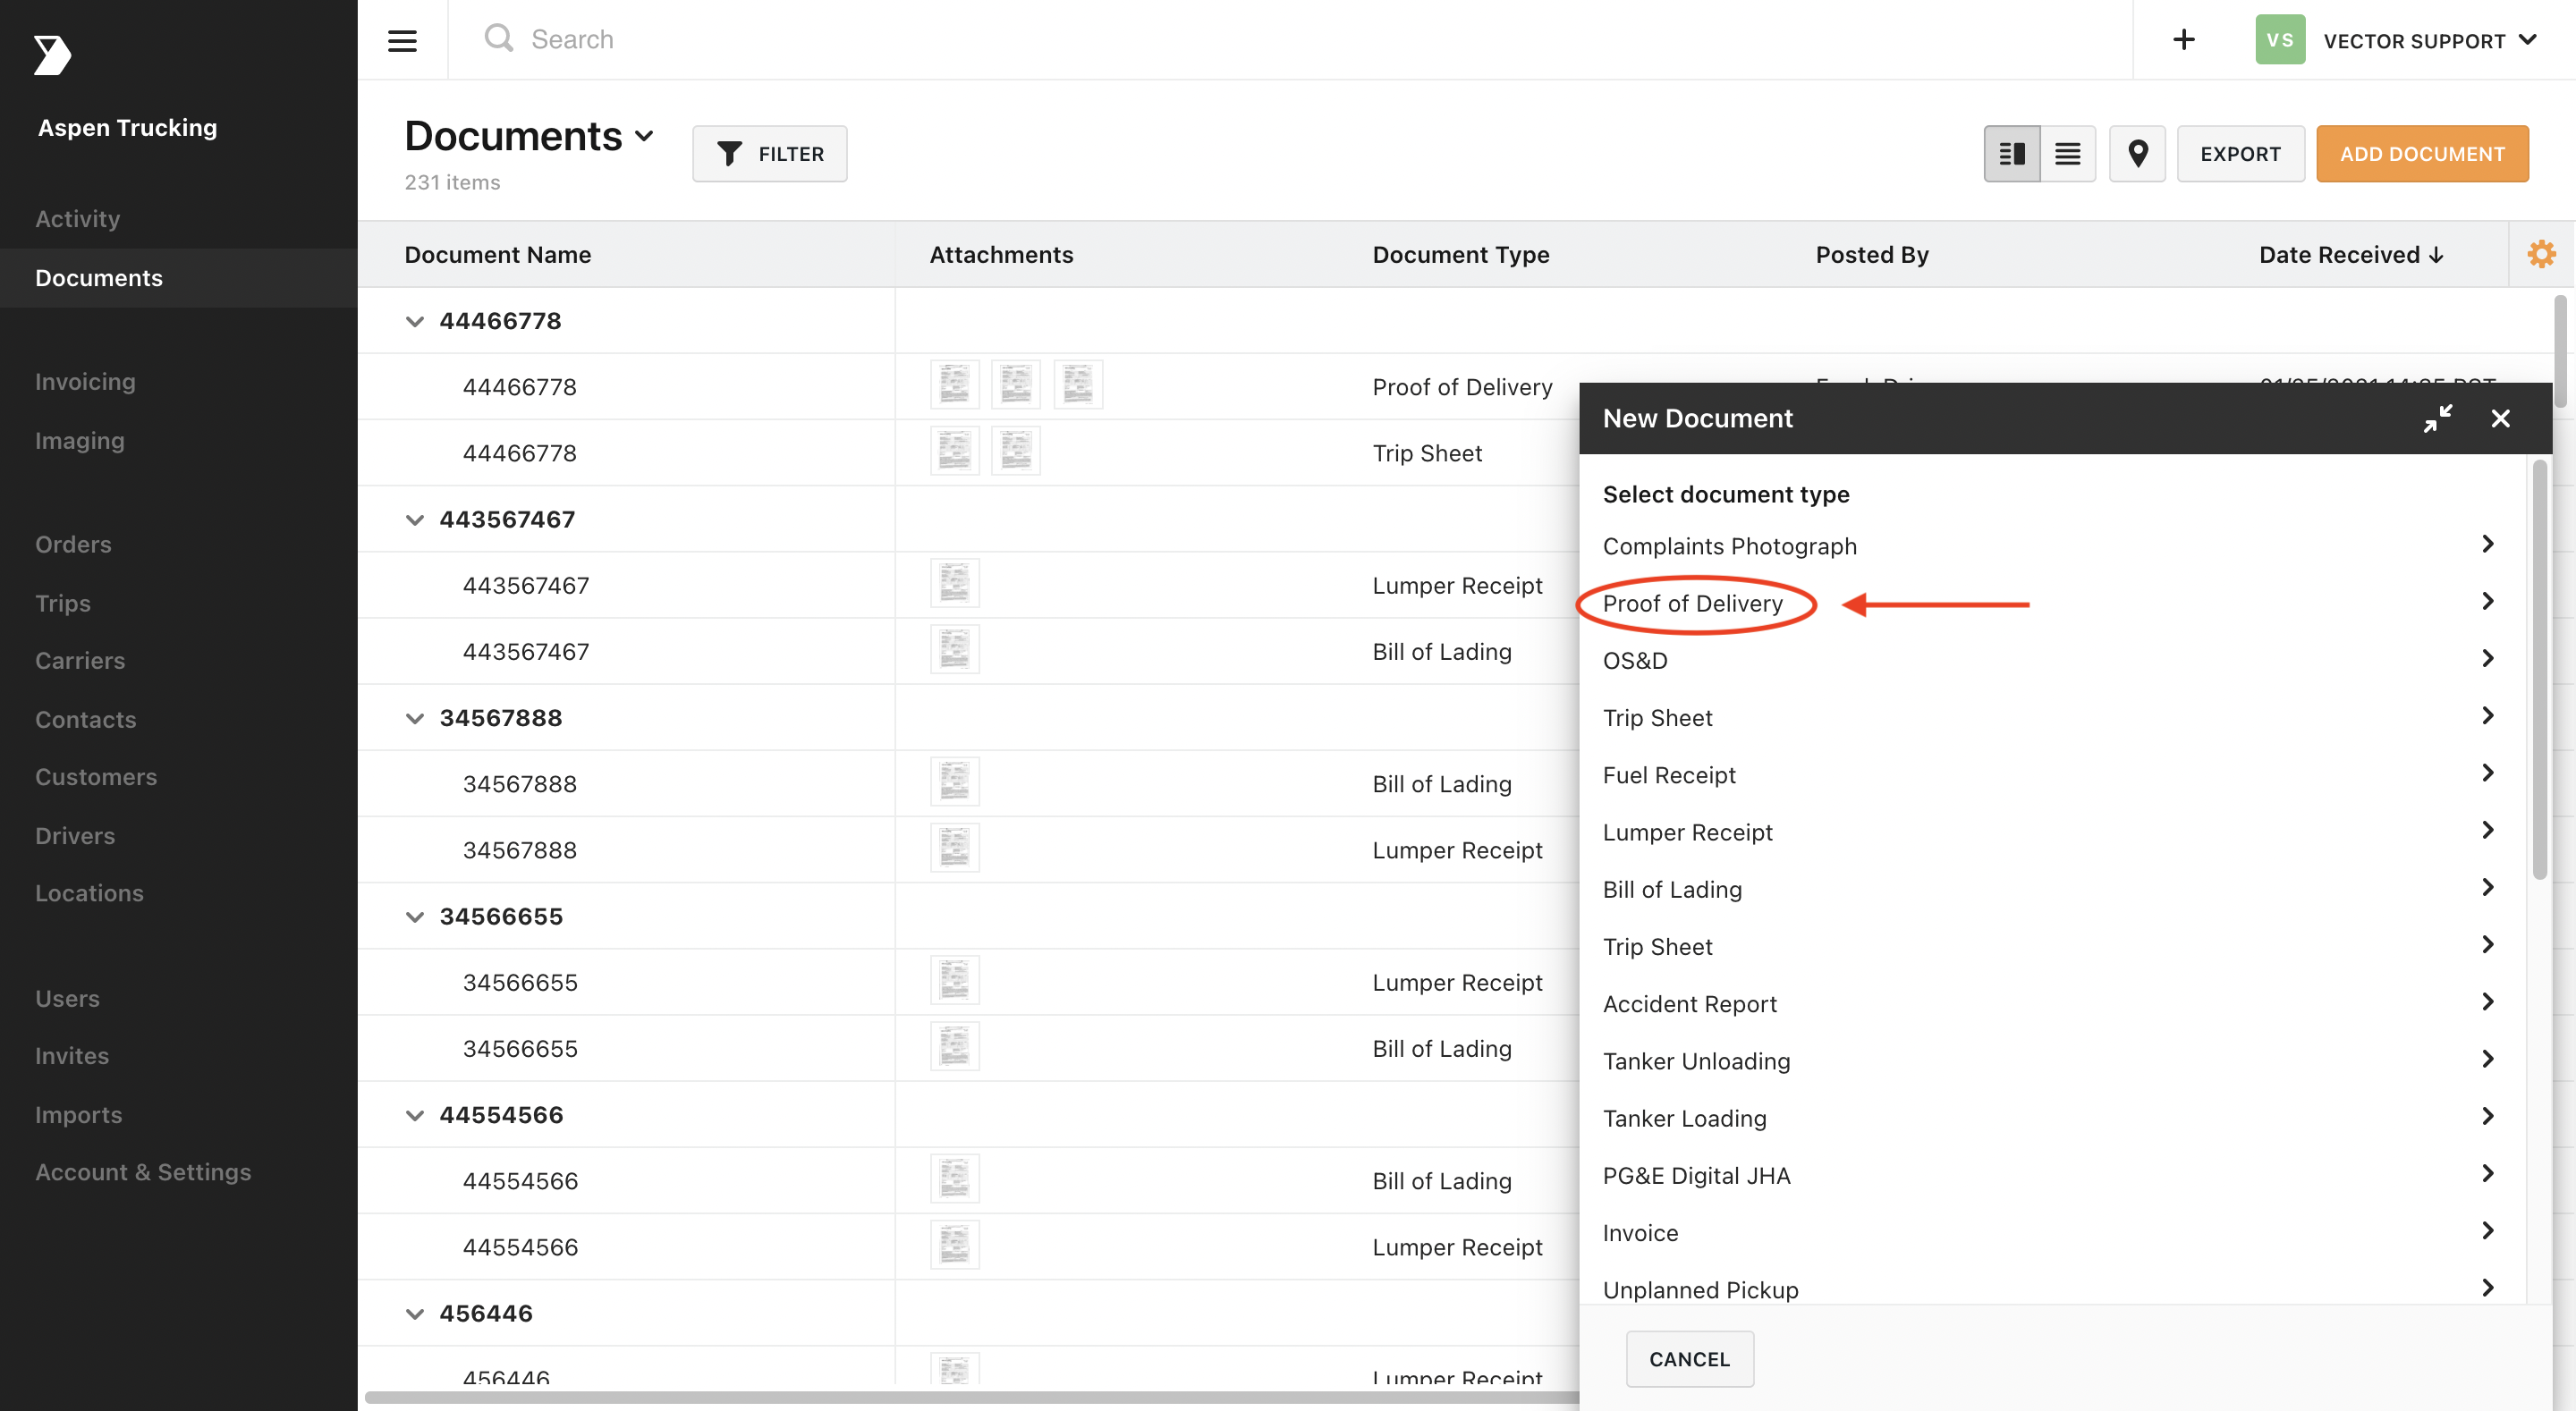The image size is (2576, 1411).
Task: Click the New Document panel scrollbar
Action: pos(2539,670)
